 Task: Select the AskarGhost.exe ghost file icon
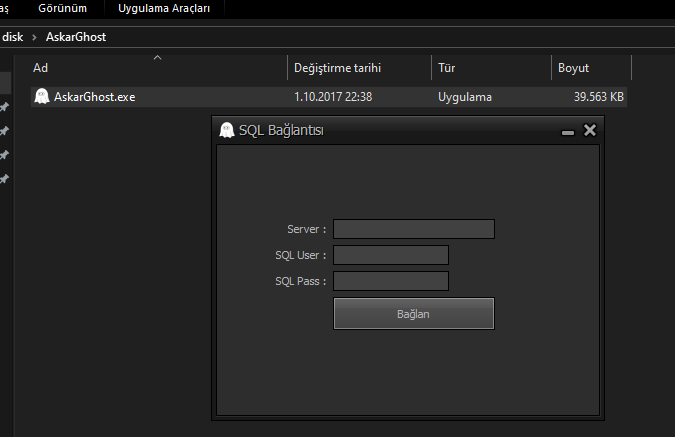pos(42,96)
